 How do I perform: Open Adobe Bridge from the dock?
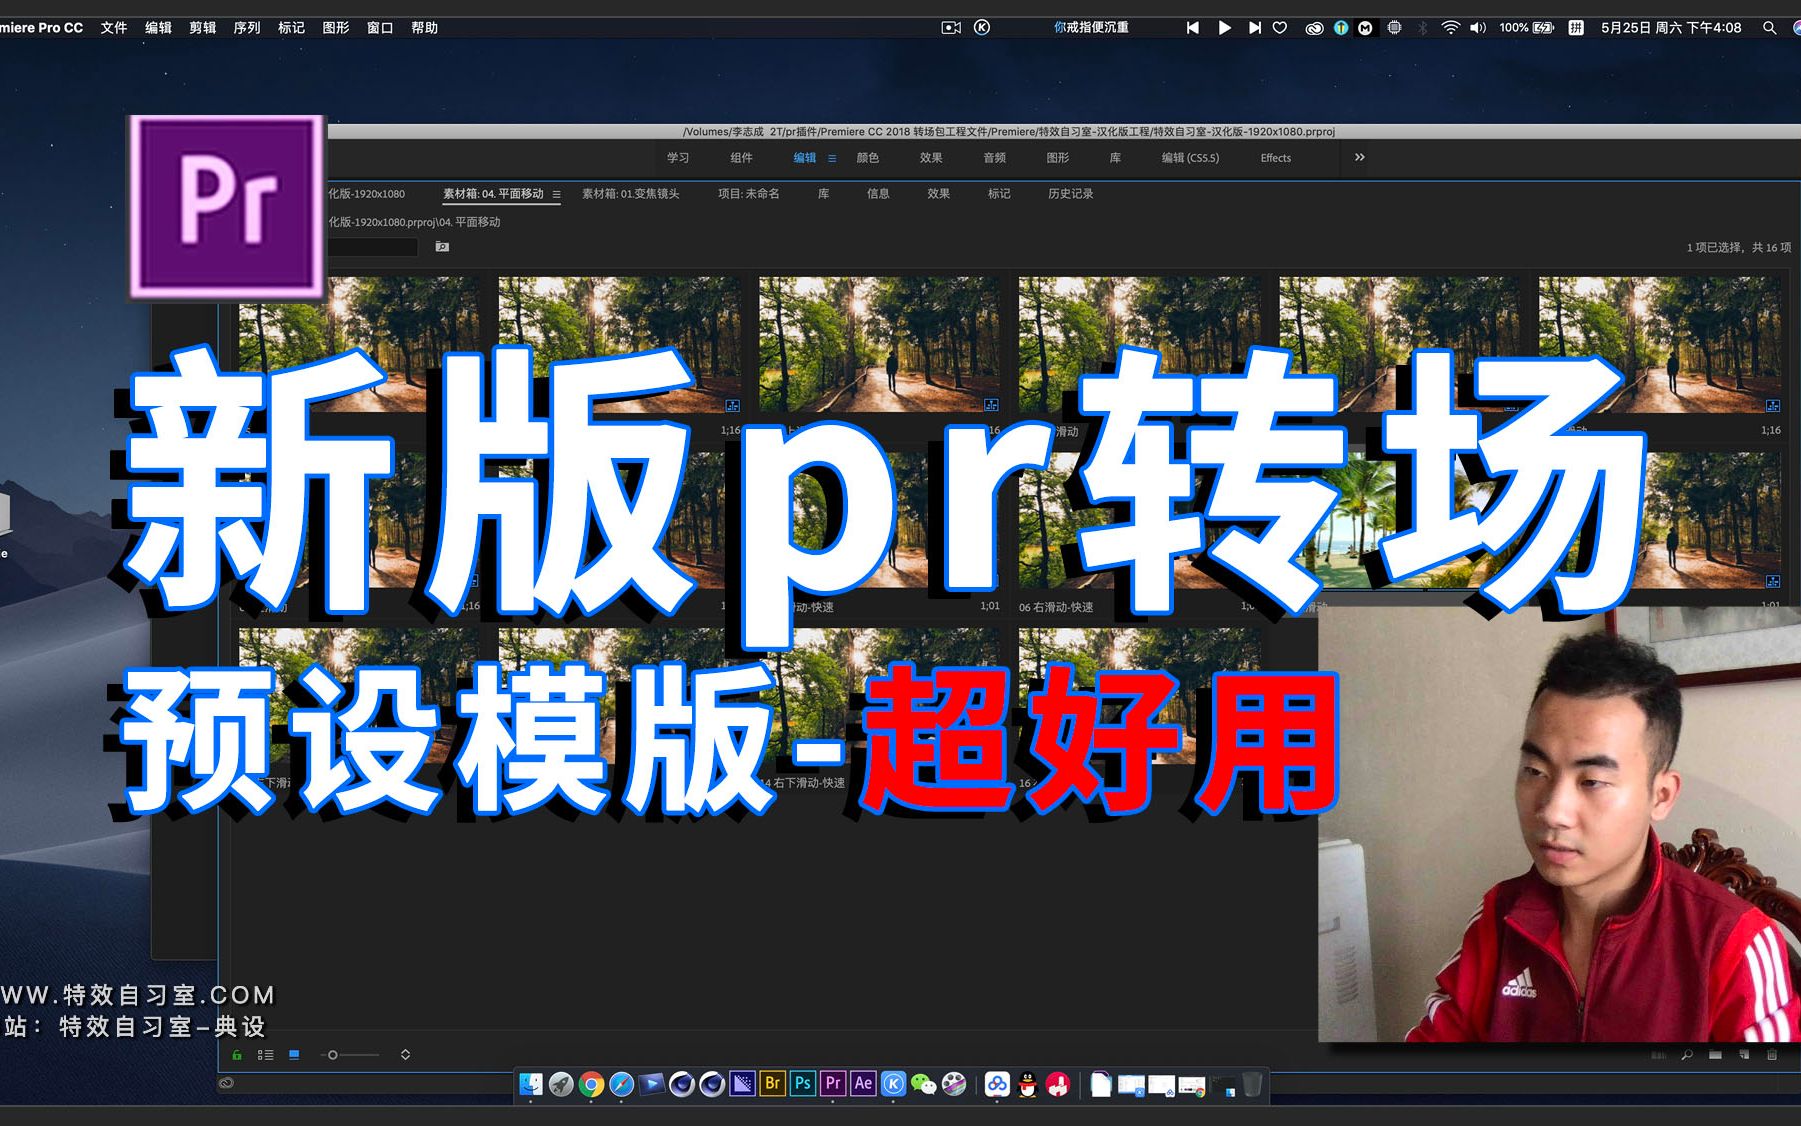772,1083
